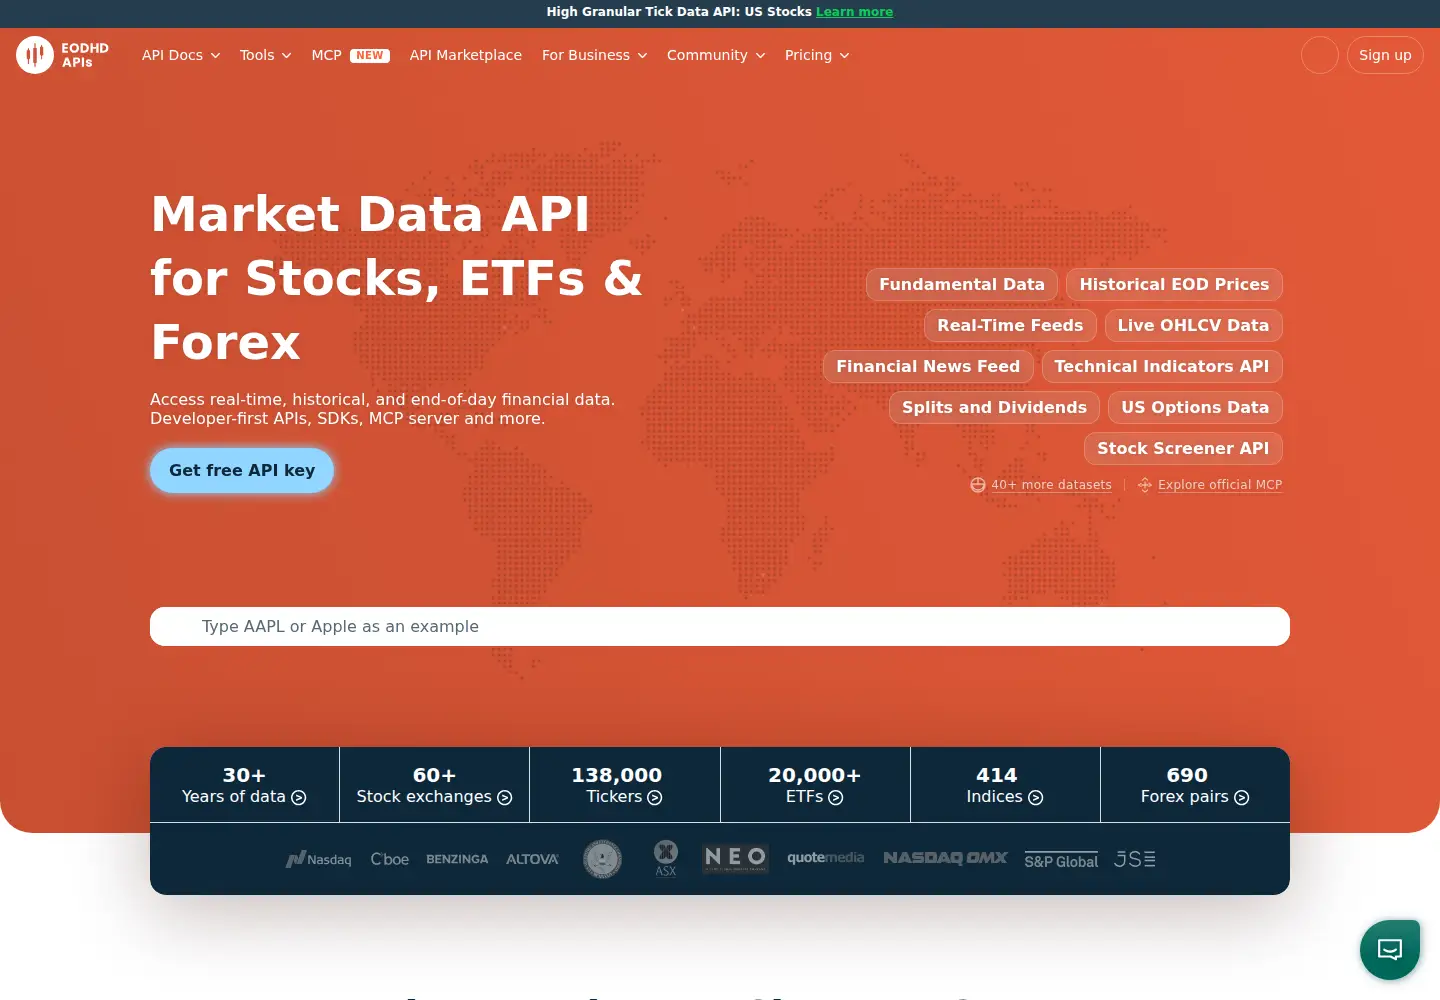Click the 138,000 Tickers stat
This screenshot has width=1440, height=1000.
tap(625, 785)
